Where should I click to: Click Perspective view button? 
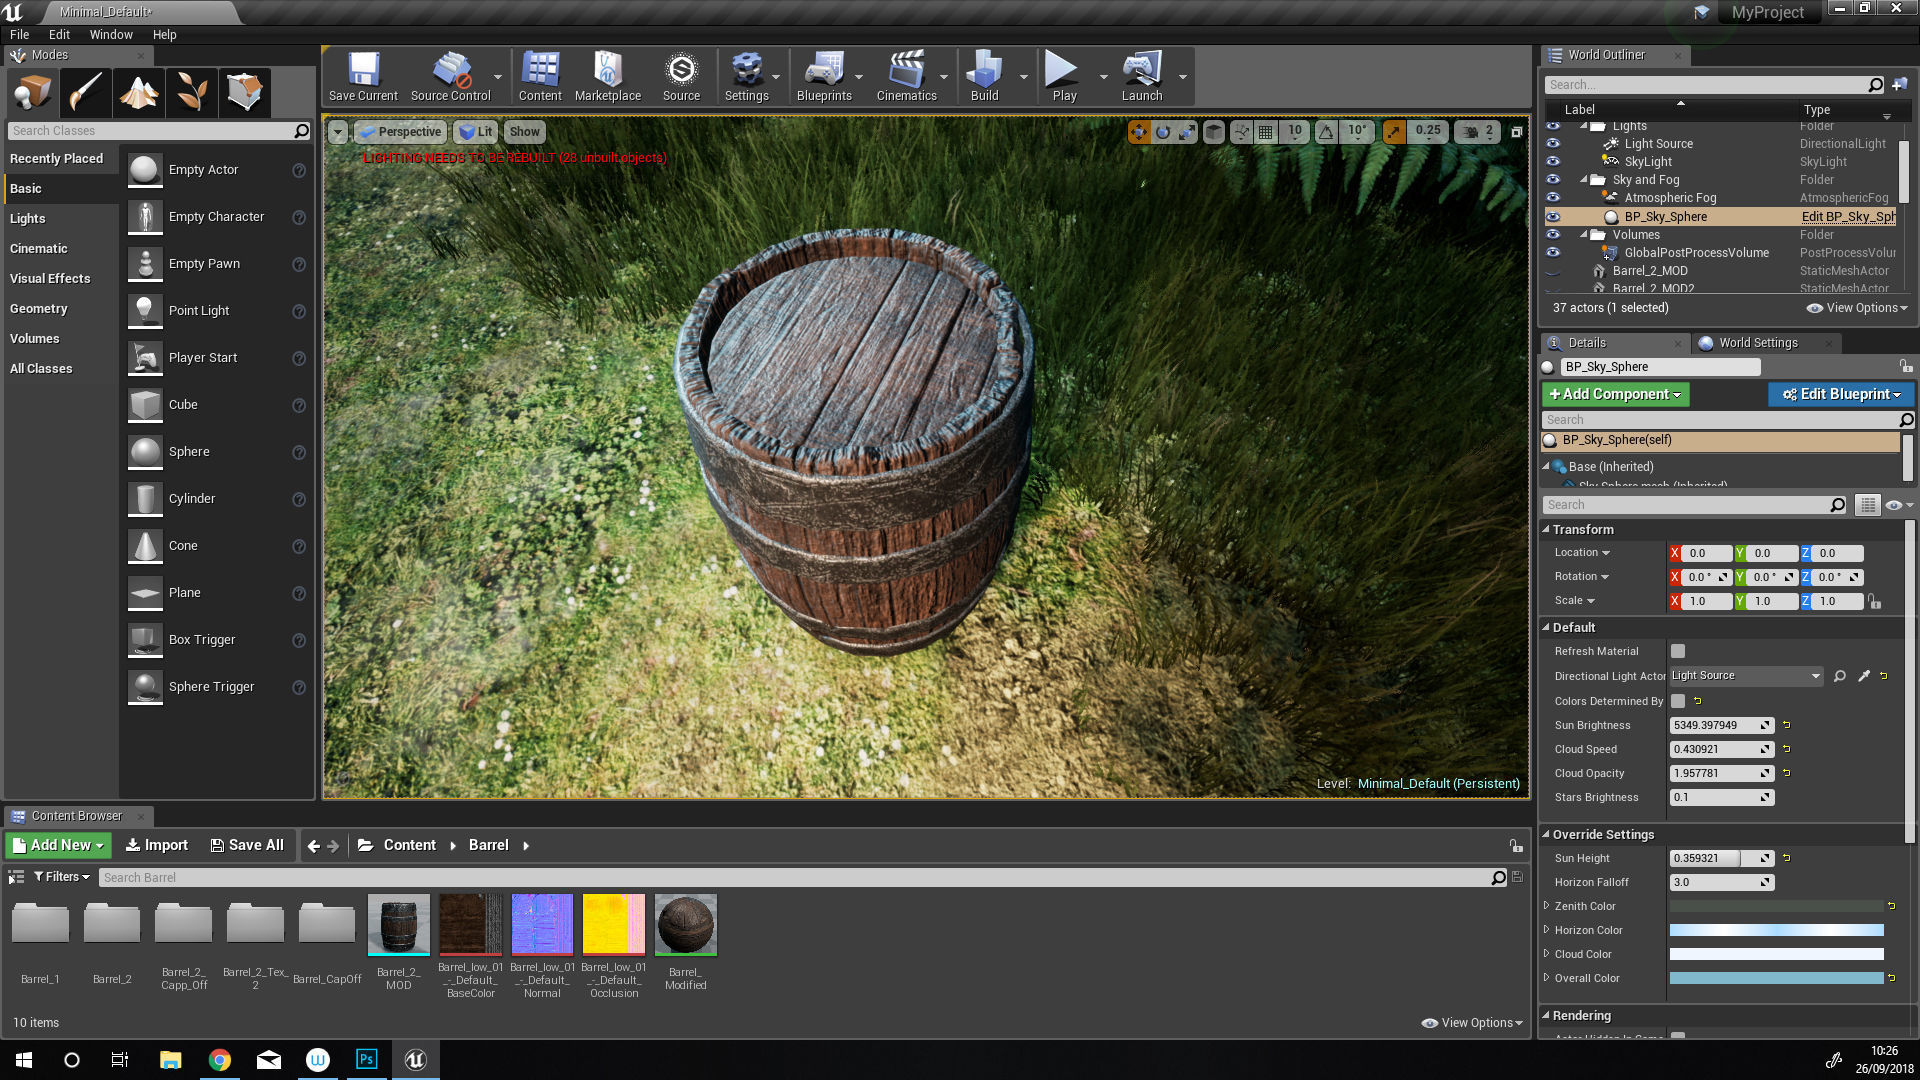400,132
